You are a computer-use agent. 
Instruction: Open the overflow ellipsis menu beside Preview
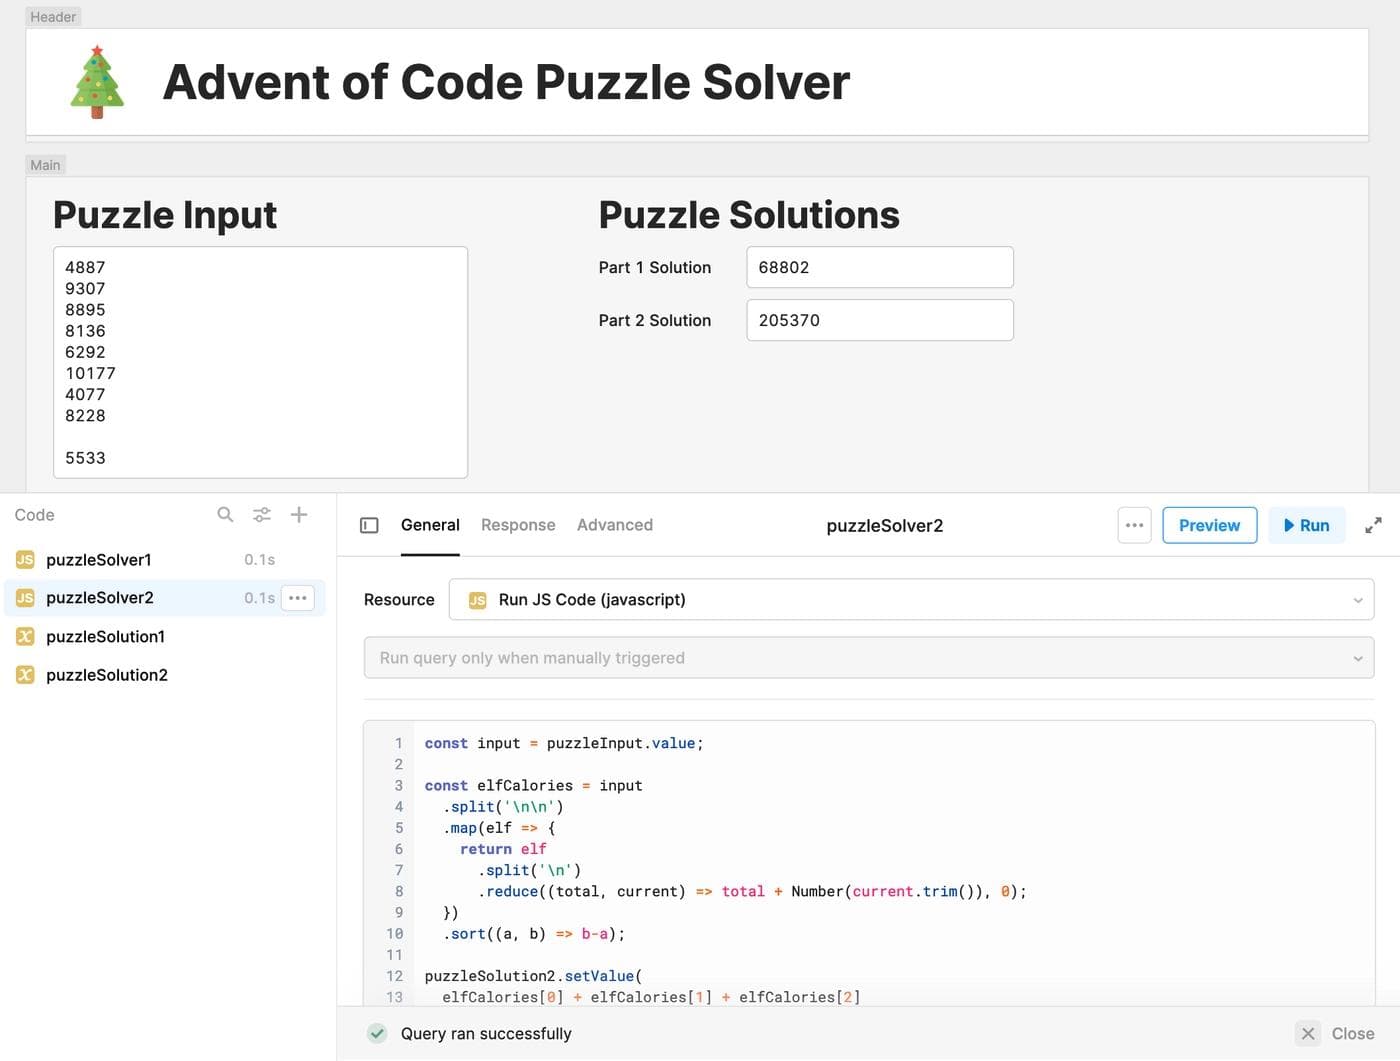tap(1134, 524)
